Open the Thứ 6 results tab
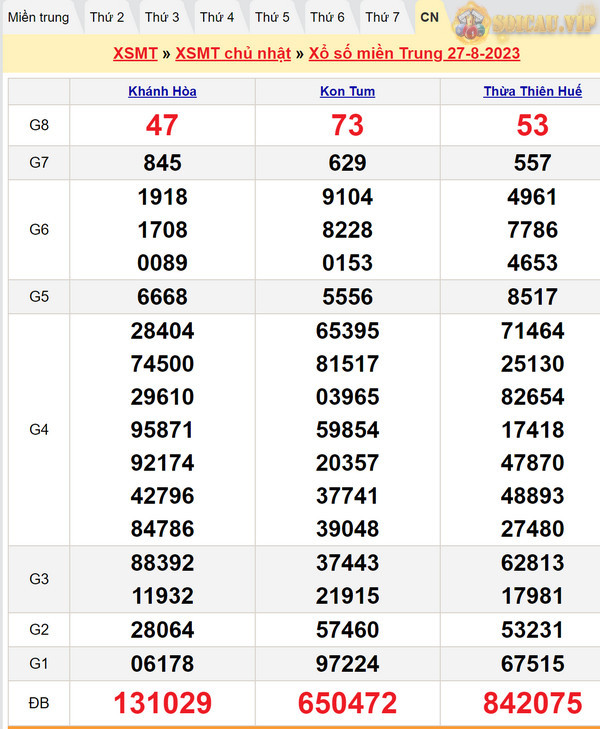 (x=327, y=17)
